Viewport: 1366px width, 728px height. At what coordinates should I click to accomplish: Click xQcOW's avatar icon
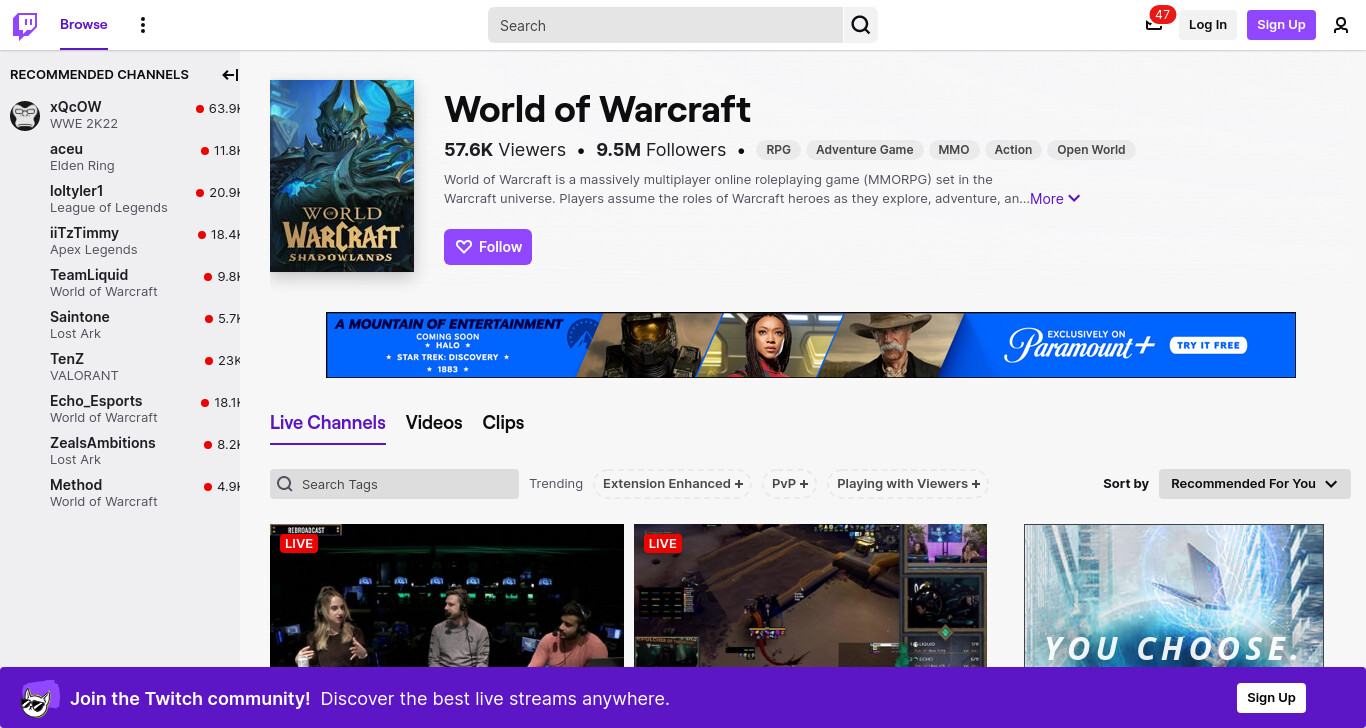[x=25, y=115]
